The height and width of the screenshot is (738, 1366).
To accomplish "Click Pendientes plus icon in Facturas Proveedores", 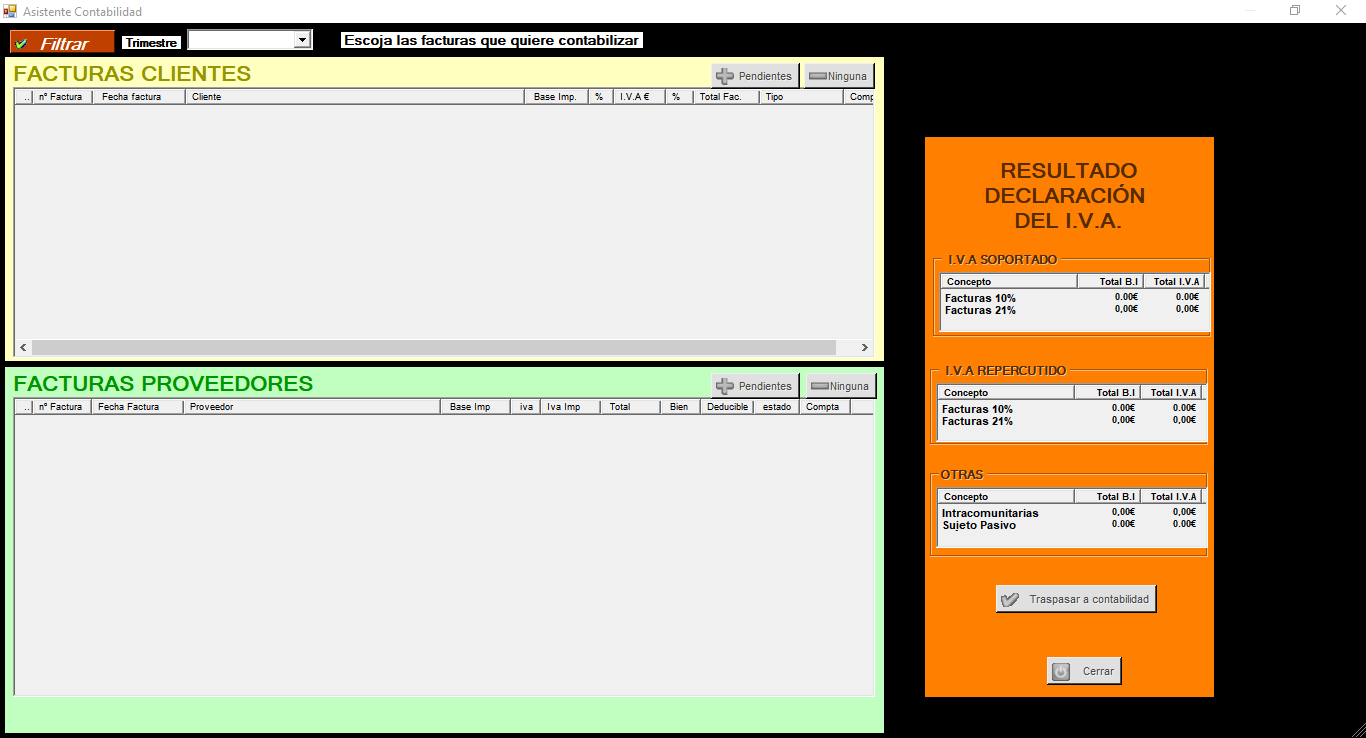I will coord(725,386).
